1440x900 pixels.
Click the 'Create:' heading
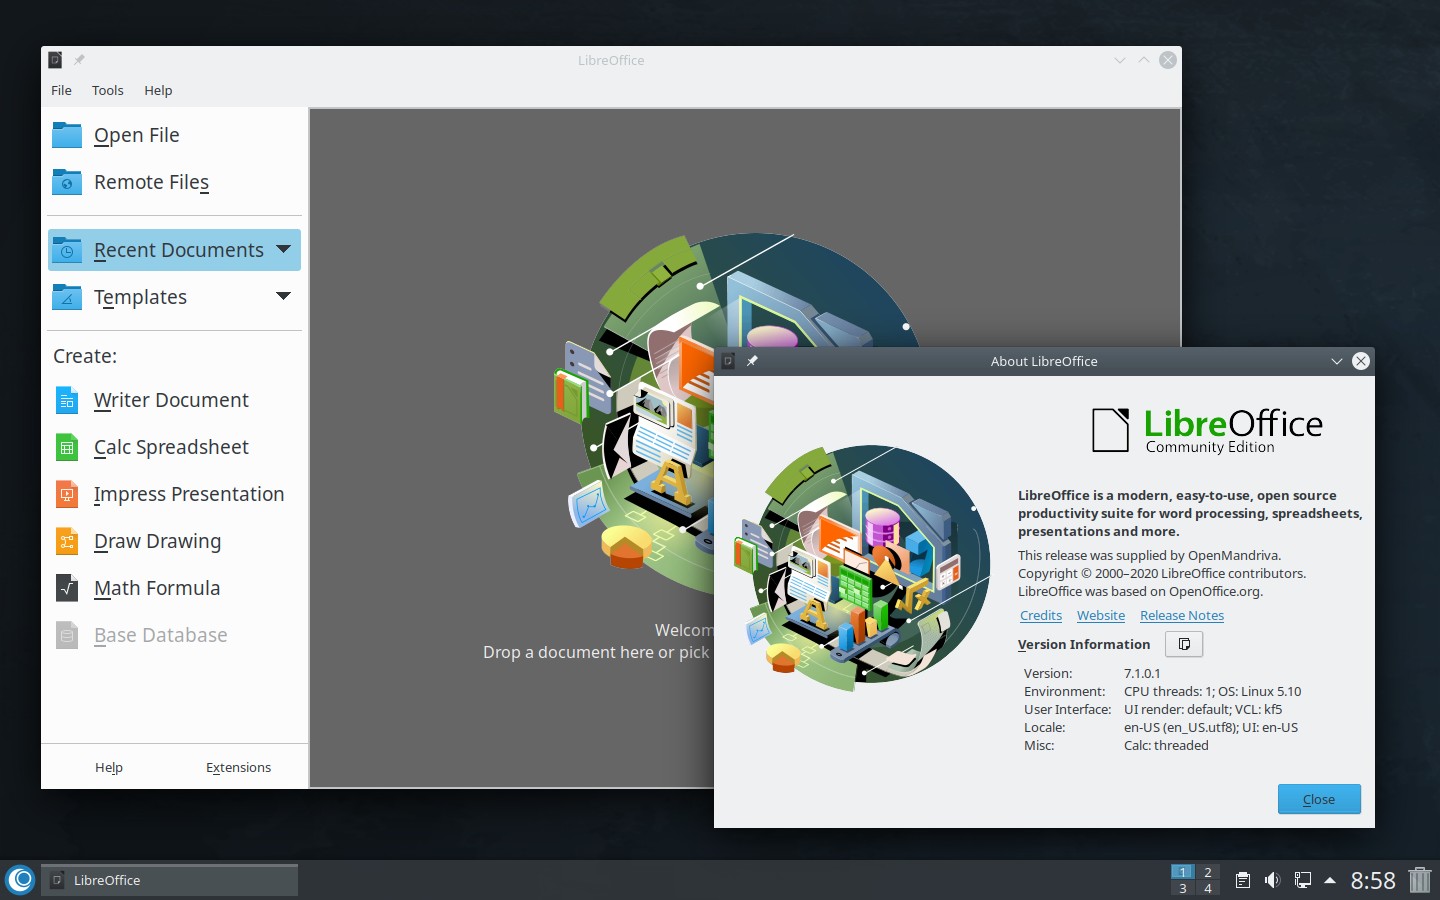(x=85, y=356)
